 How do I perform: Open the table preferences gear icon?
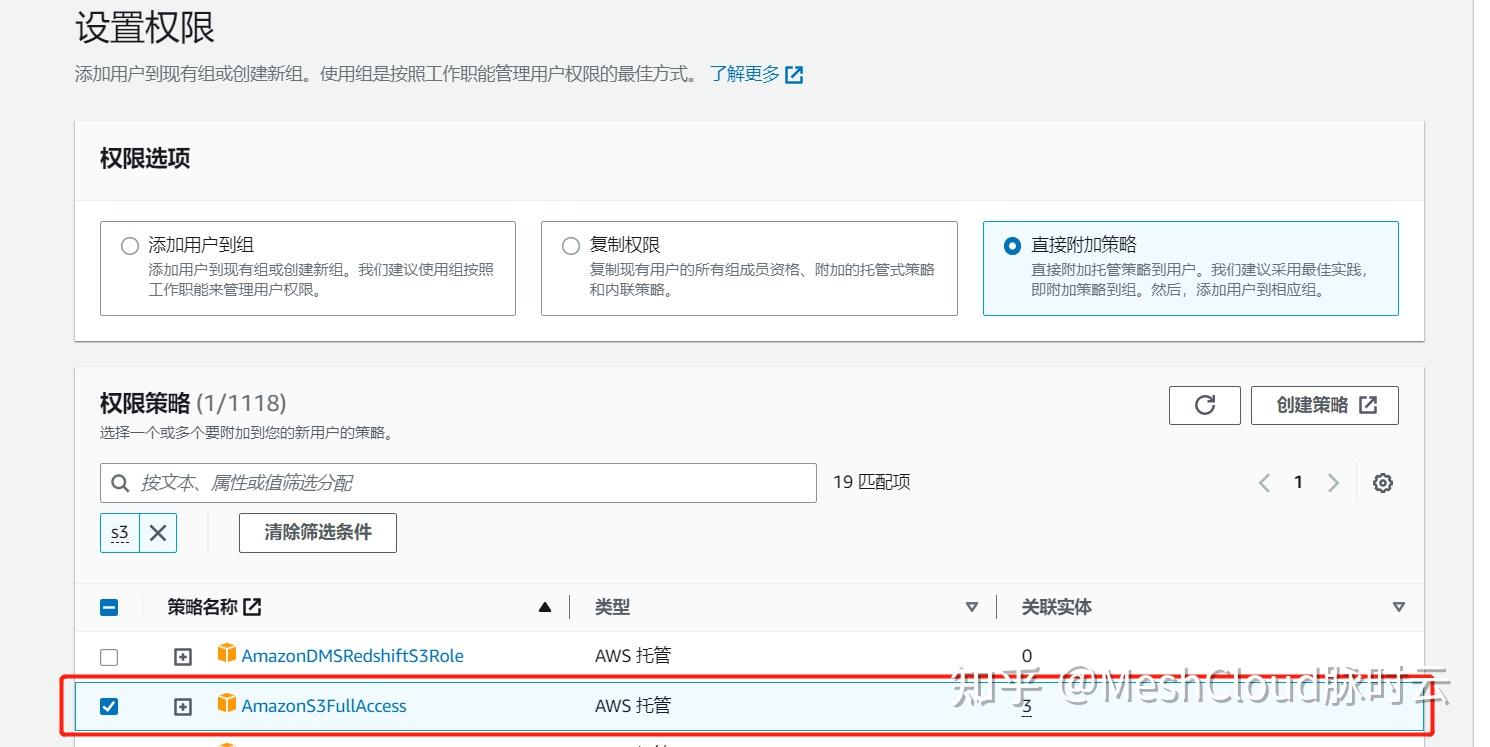(x=1382, y=482)
